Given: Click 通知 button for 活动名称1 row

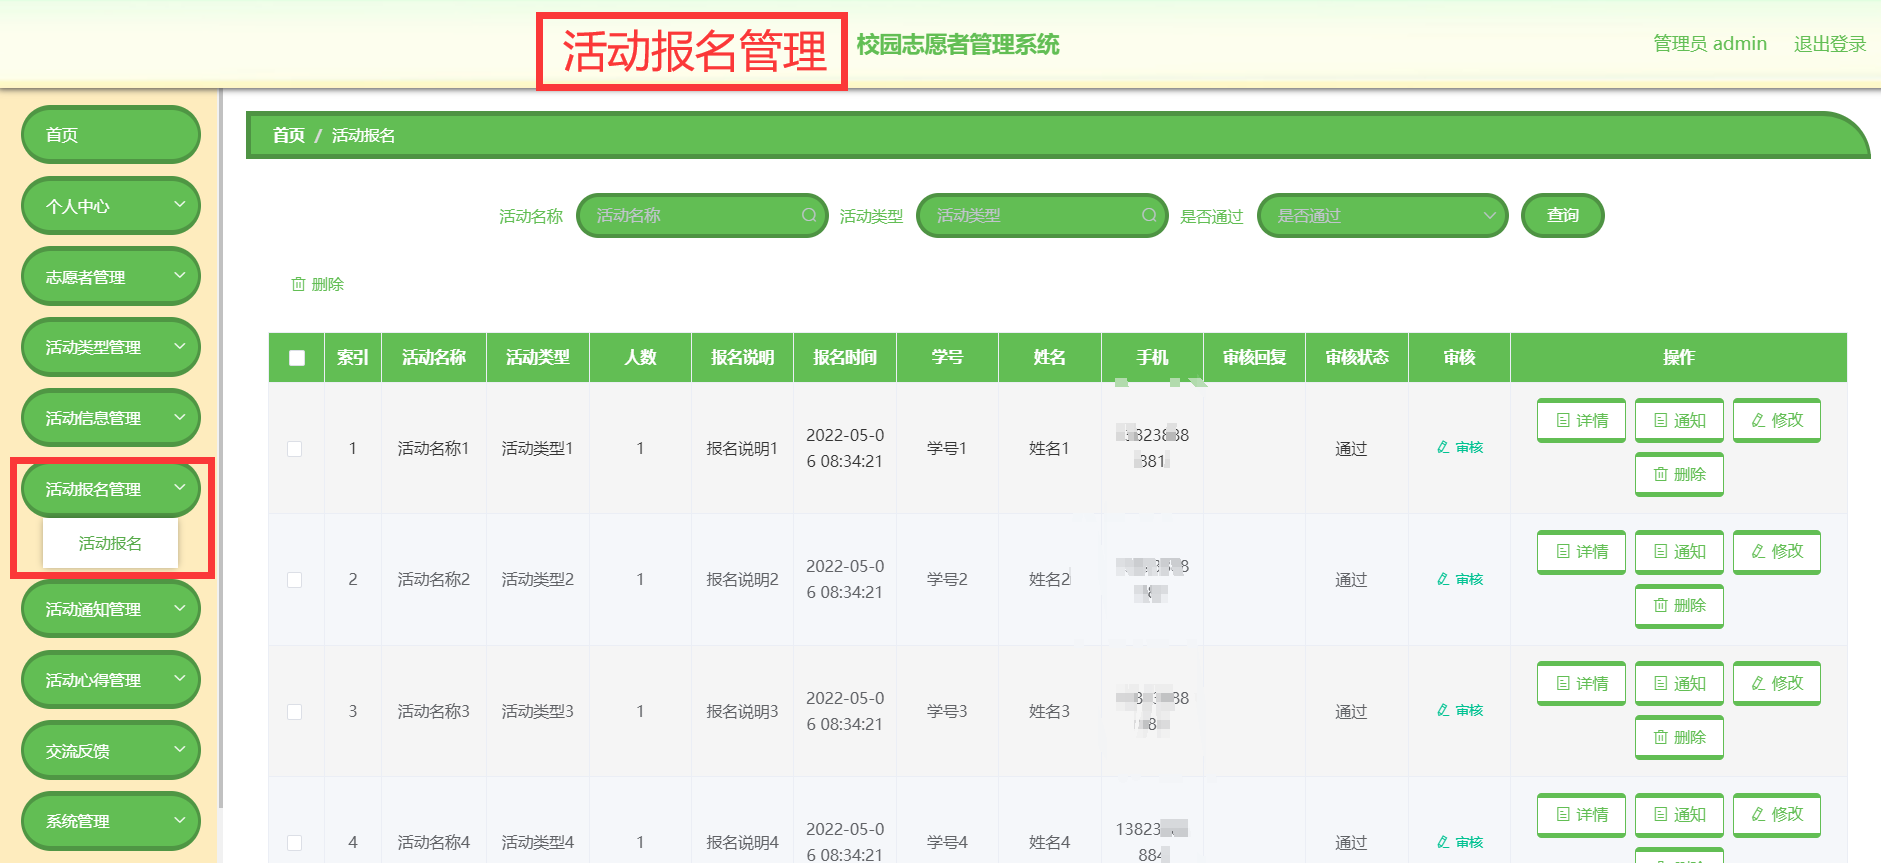Looking at the screenshot, I should pos(1679,420).
